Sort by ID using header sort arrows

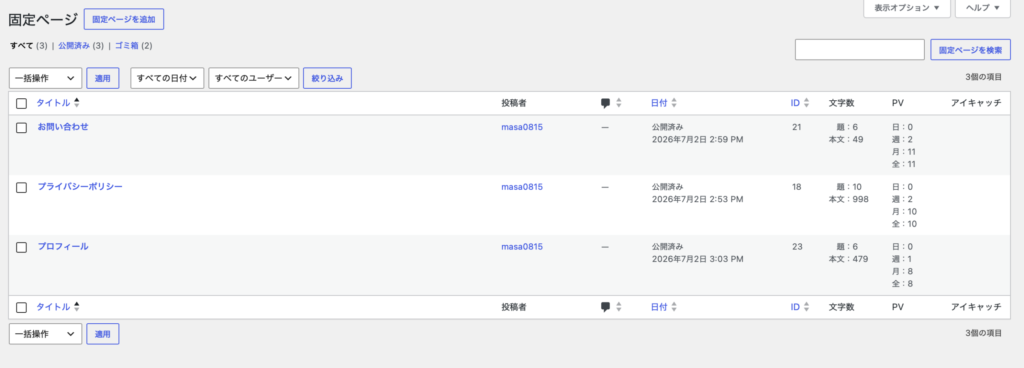pyautogui.click(x=807, y=103)
